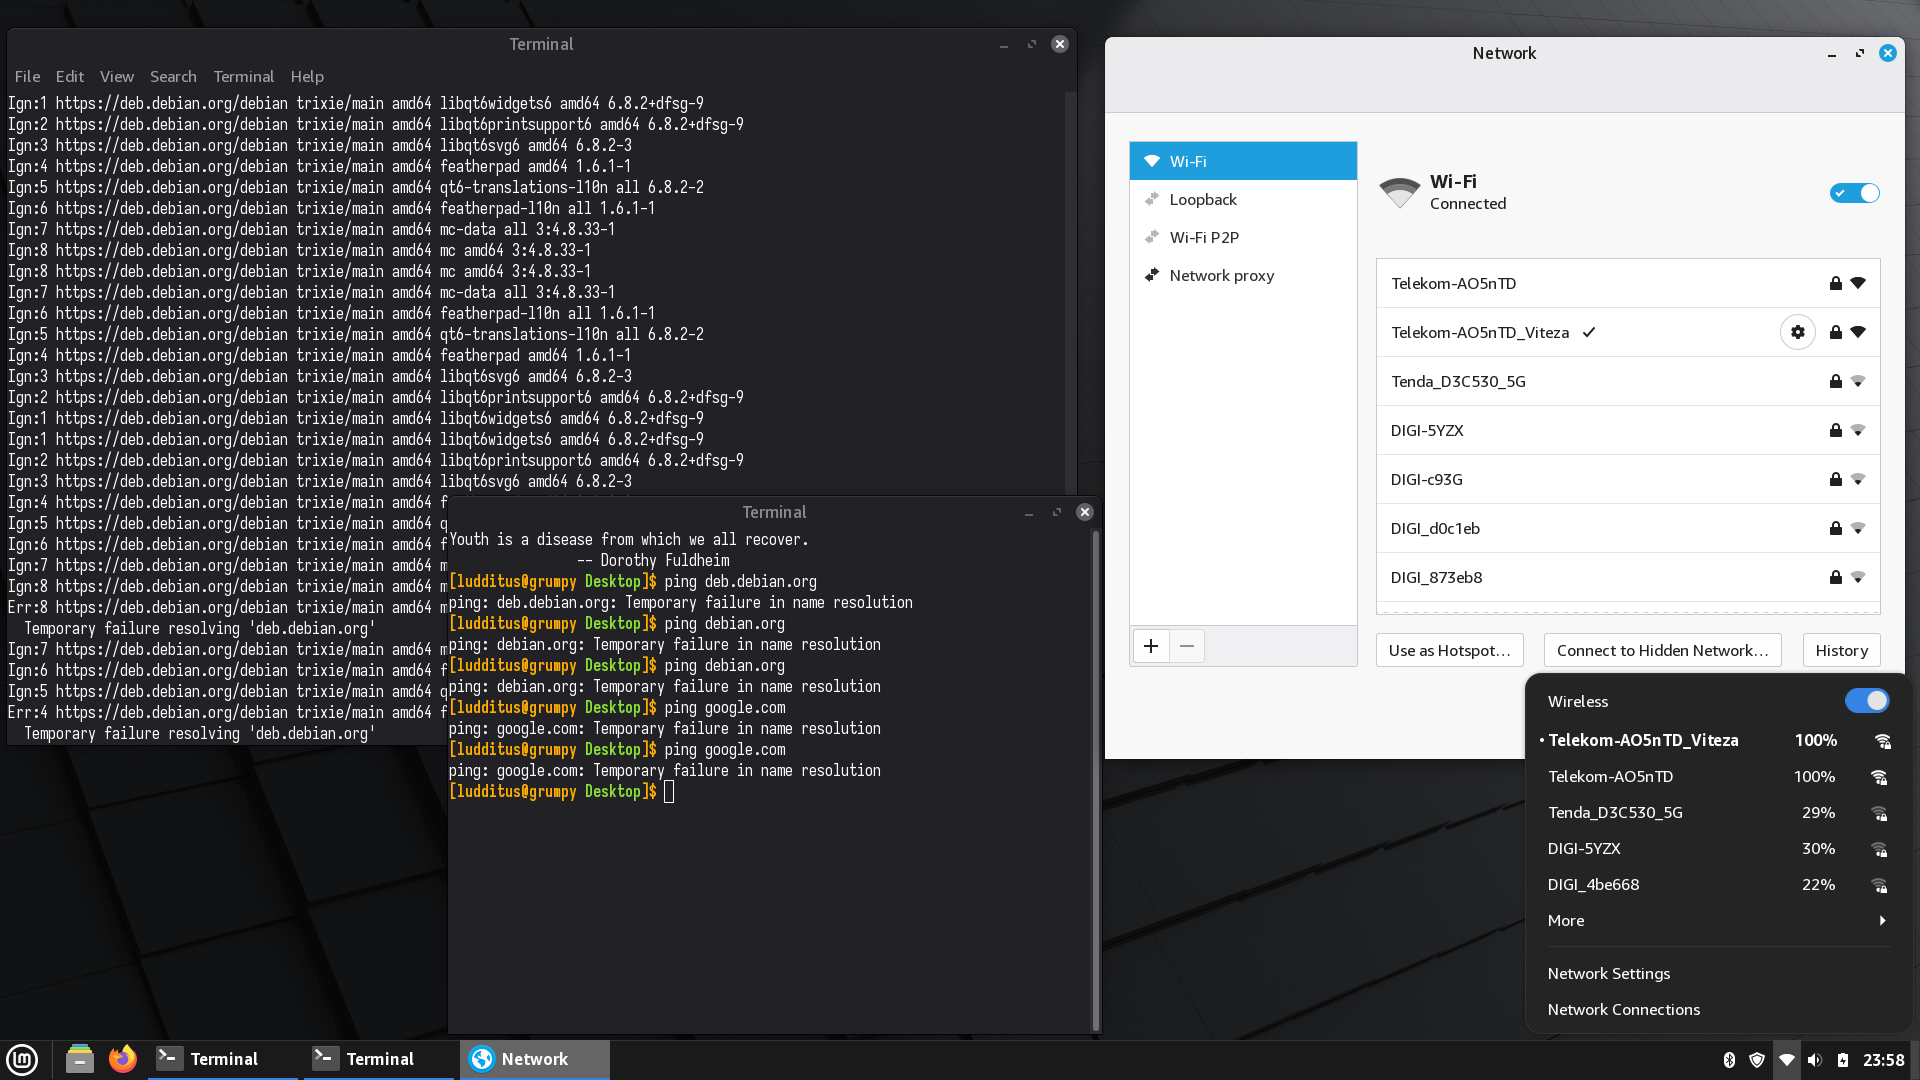Screen dimensions: 1920x1080
Task: Click Use as Hotspot button
Action: [1449, 650]
